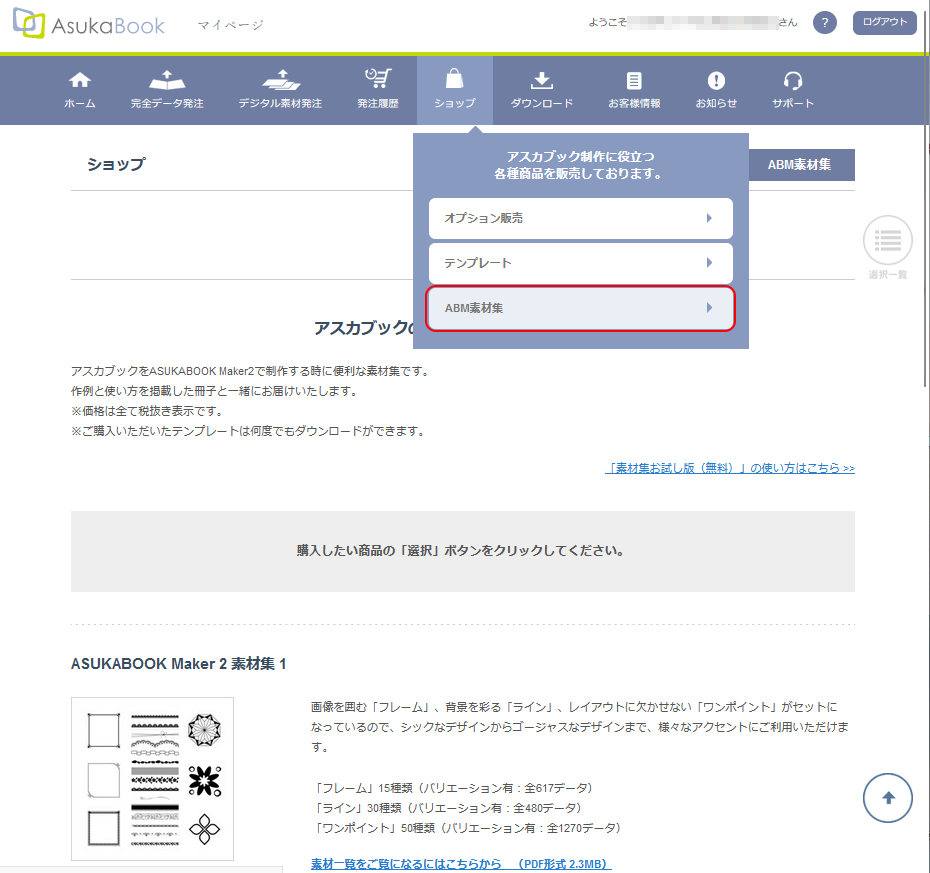Open the 選択一覧 list icon
Screen dimensions: 930x873
(x=887, y=240)
